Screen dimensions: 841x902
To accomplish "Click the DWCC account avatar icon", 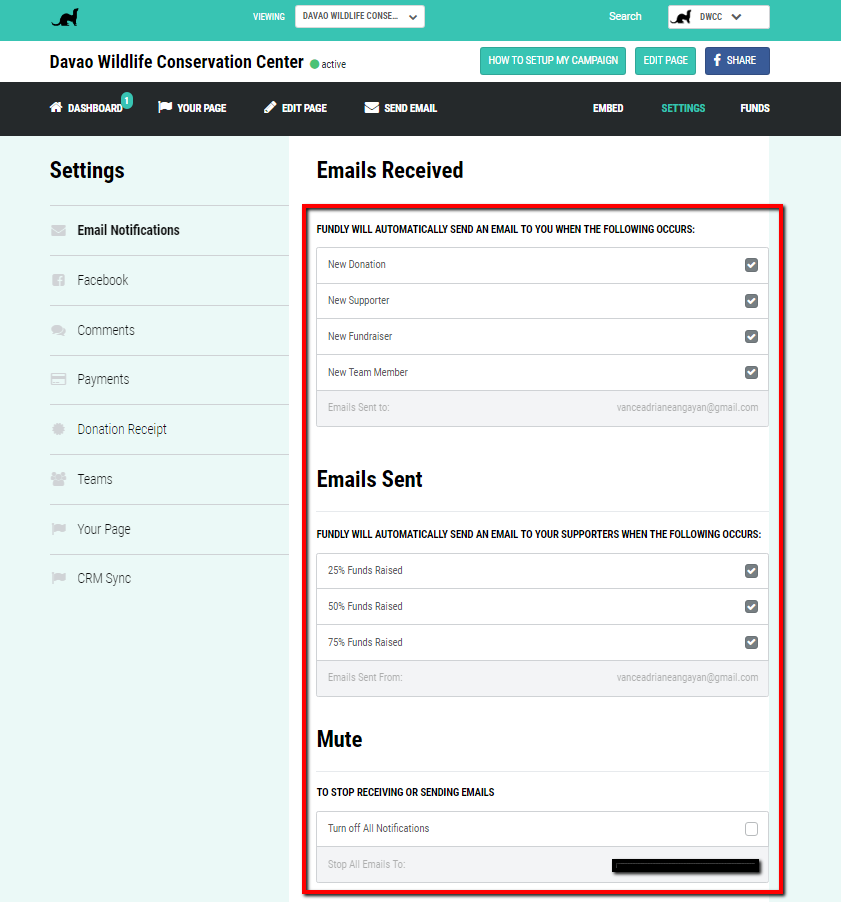I will coord(681,17).
